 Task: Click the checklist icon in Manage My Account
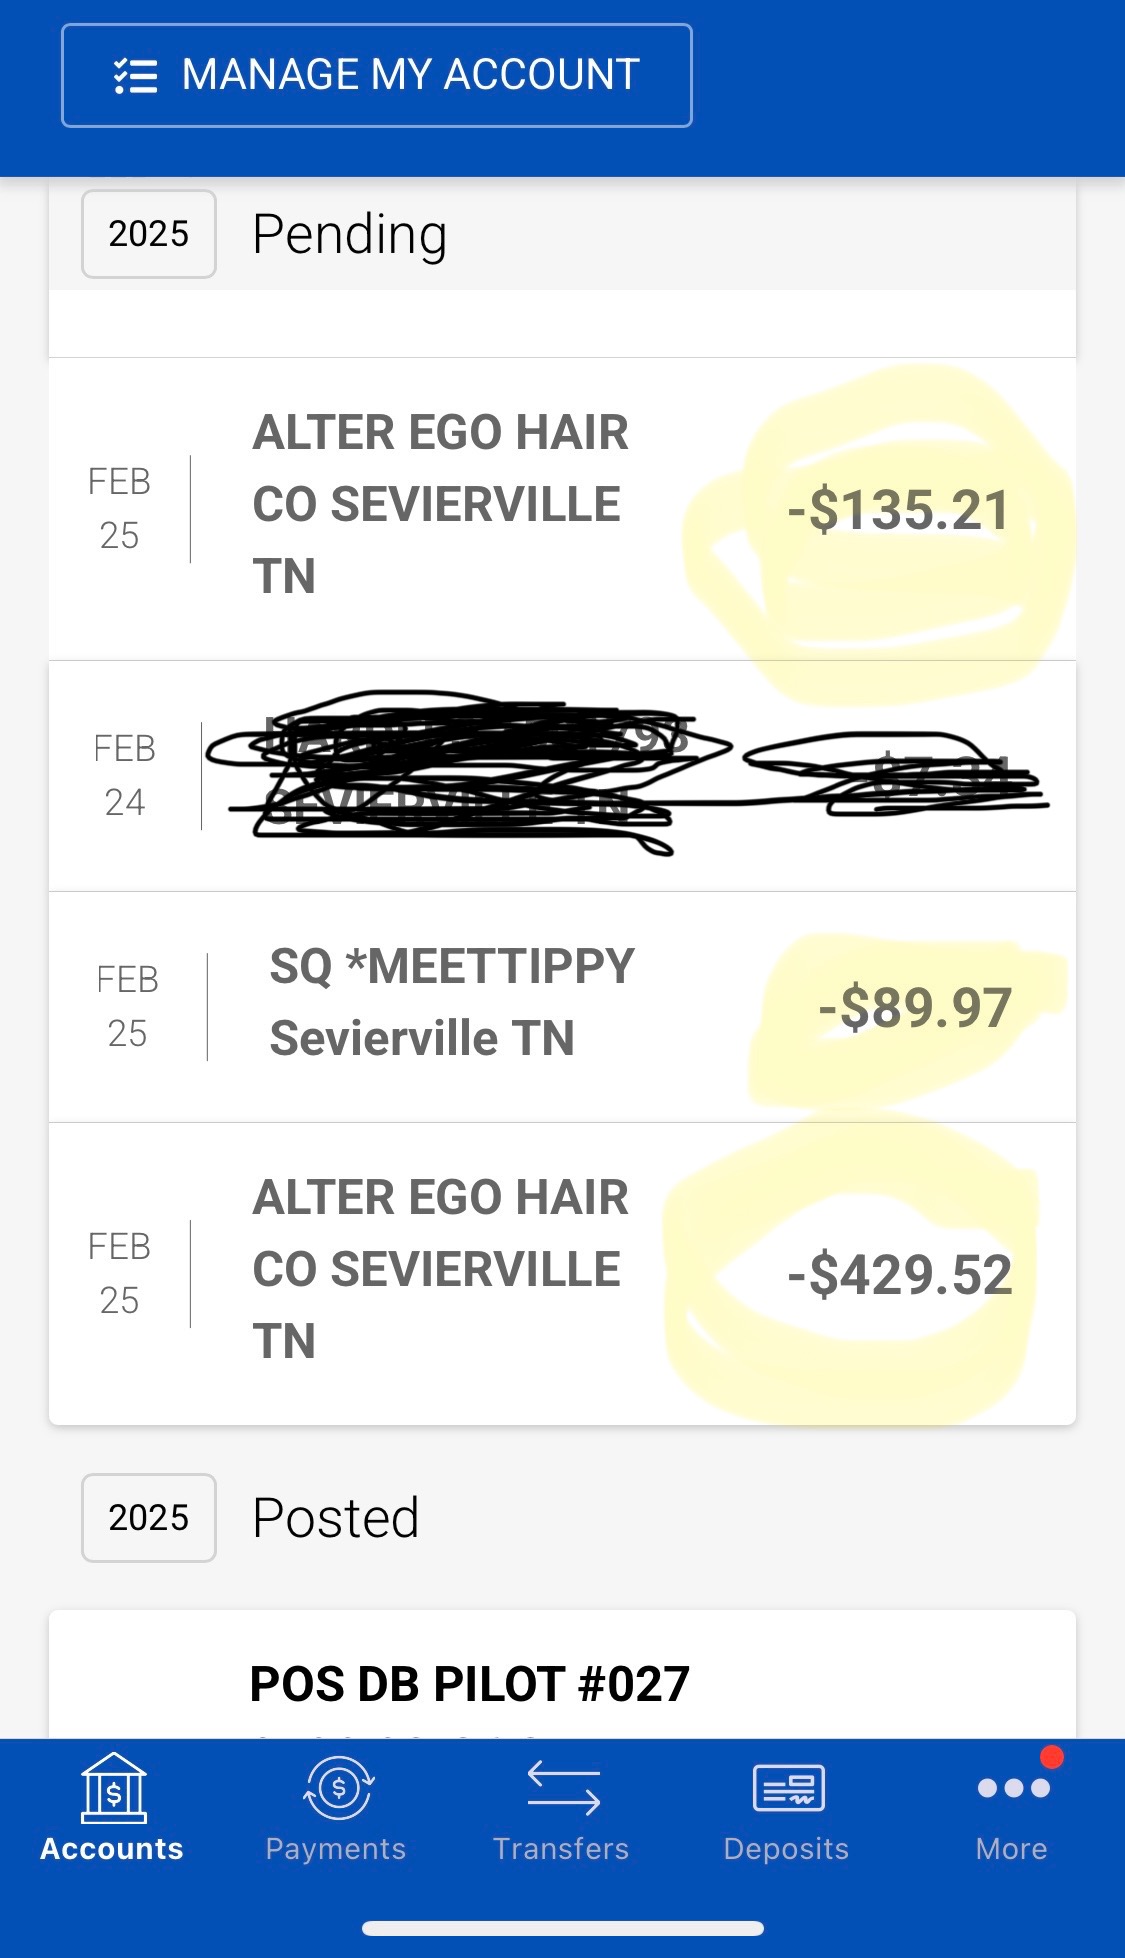(136, 76)
